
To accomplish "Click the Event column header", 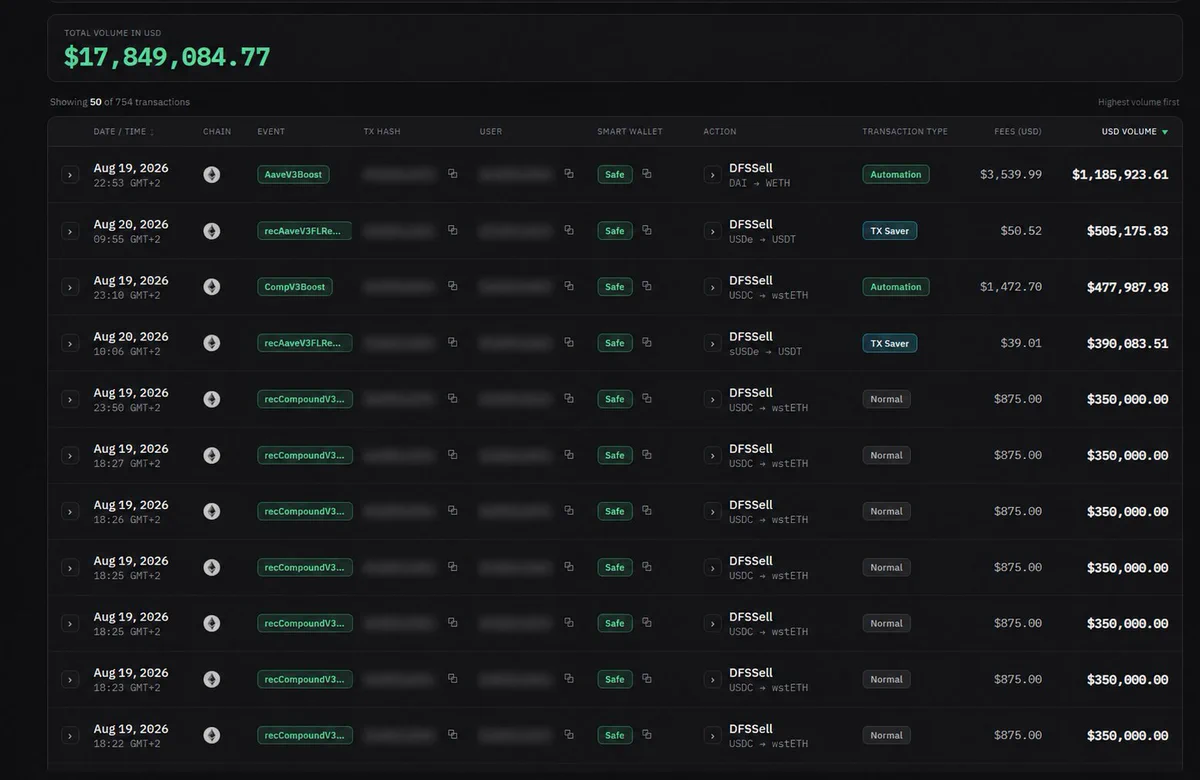I will click(271, 131).
